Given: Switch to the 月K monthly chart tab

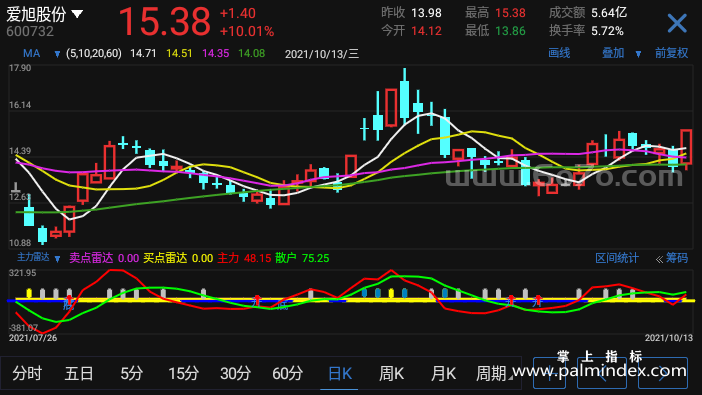Looking at the screenshot, I should click(443, 373).
